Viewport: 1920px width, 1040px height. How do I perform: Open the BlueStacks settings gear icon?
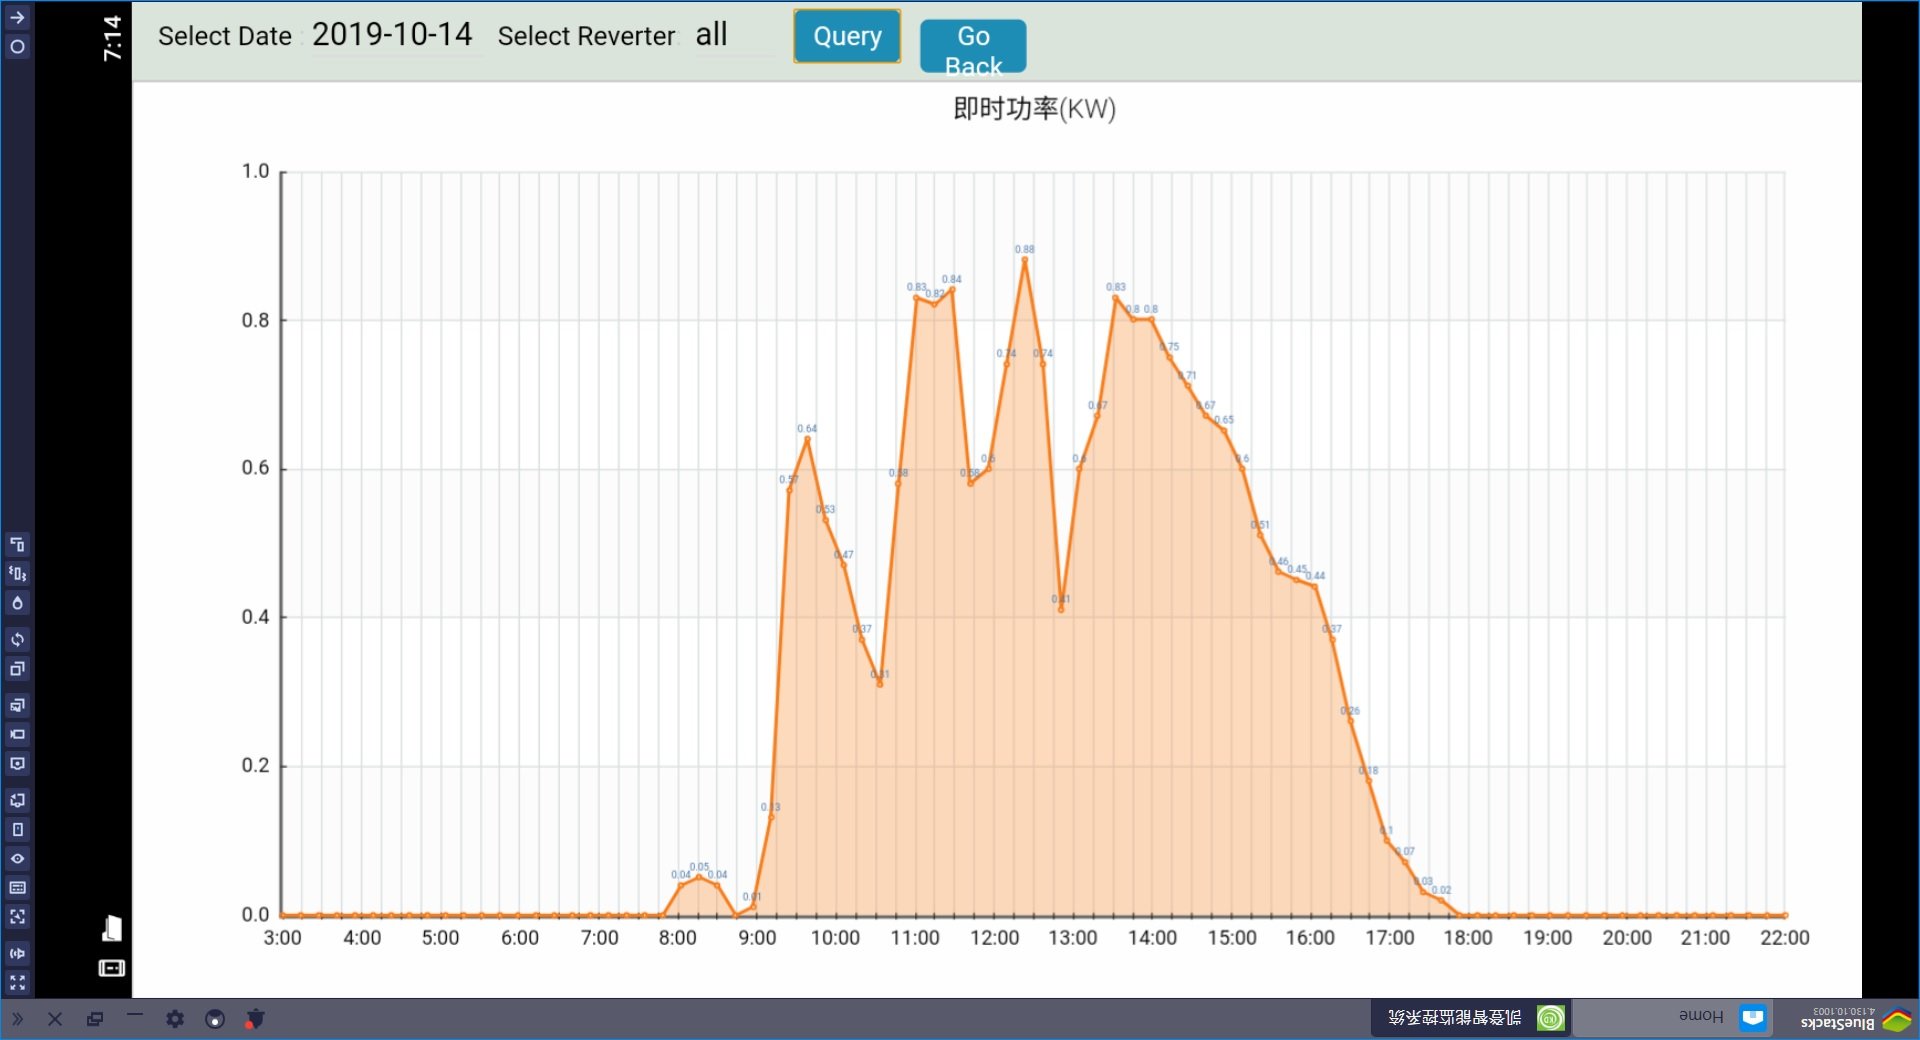point(175,1018)
